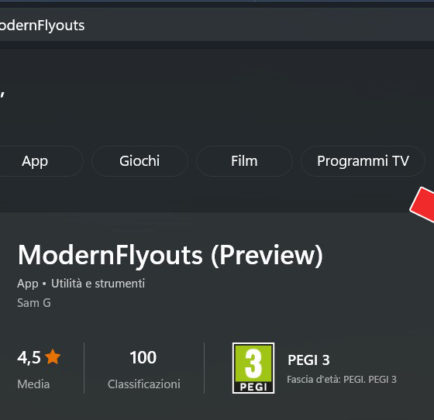
Task: Click the orange star rating icon
Action: pos(53,357)
